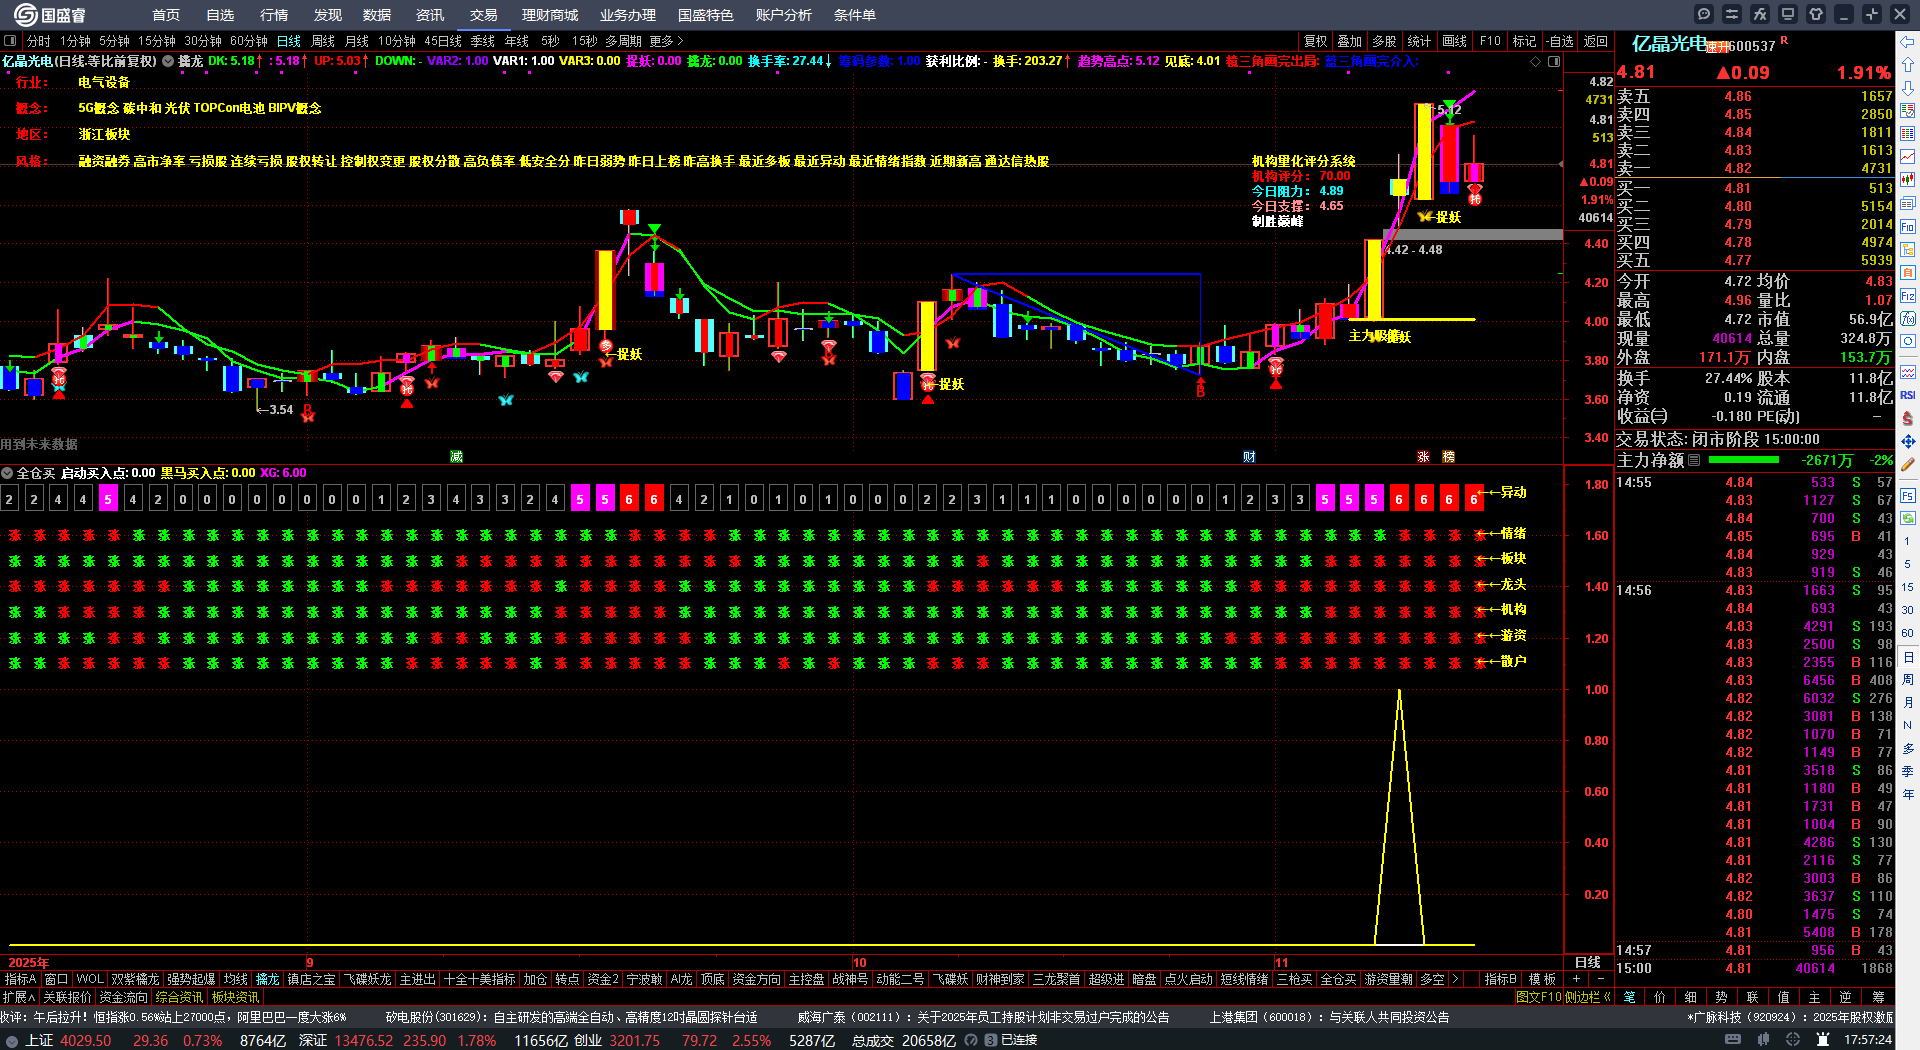The width and height of the screenshot is (1920, 1050).
Task: Click the 亿晶光电 stock name header
Action: (1669, 43)
